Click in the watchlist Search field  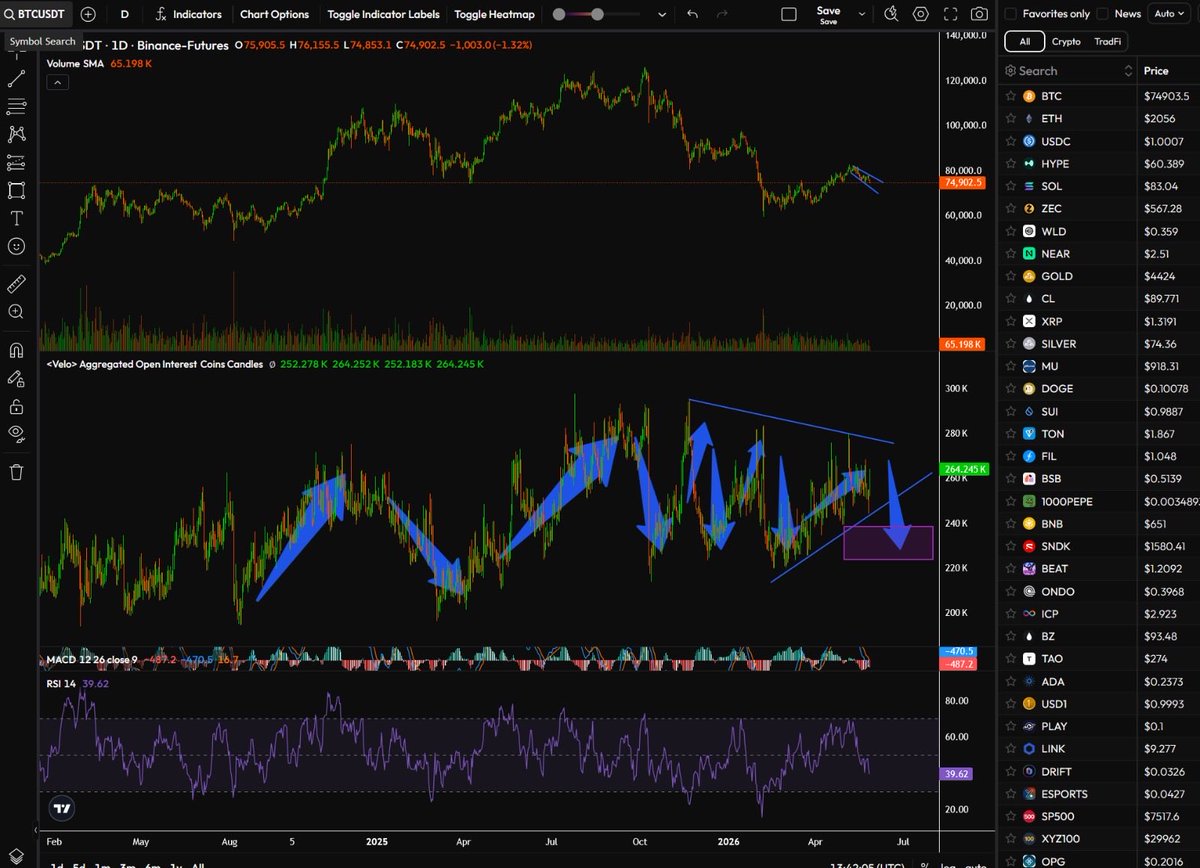pos(1068,71)
